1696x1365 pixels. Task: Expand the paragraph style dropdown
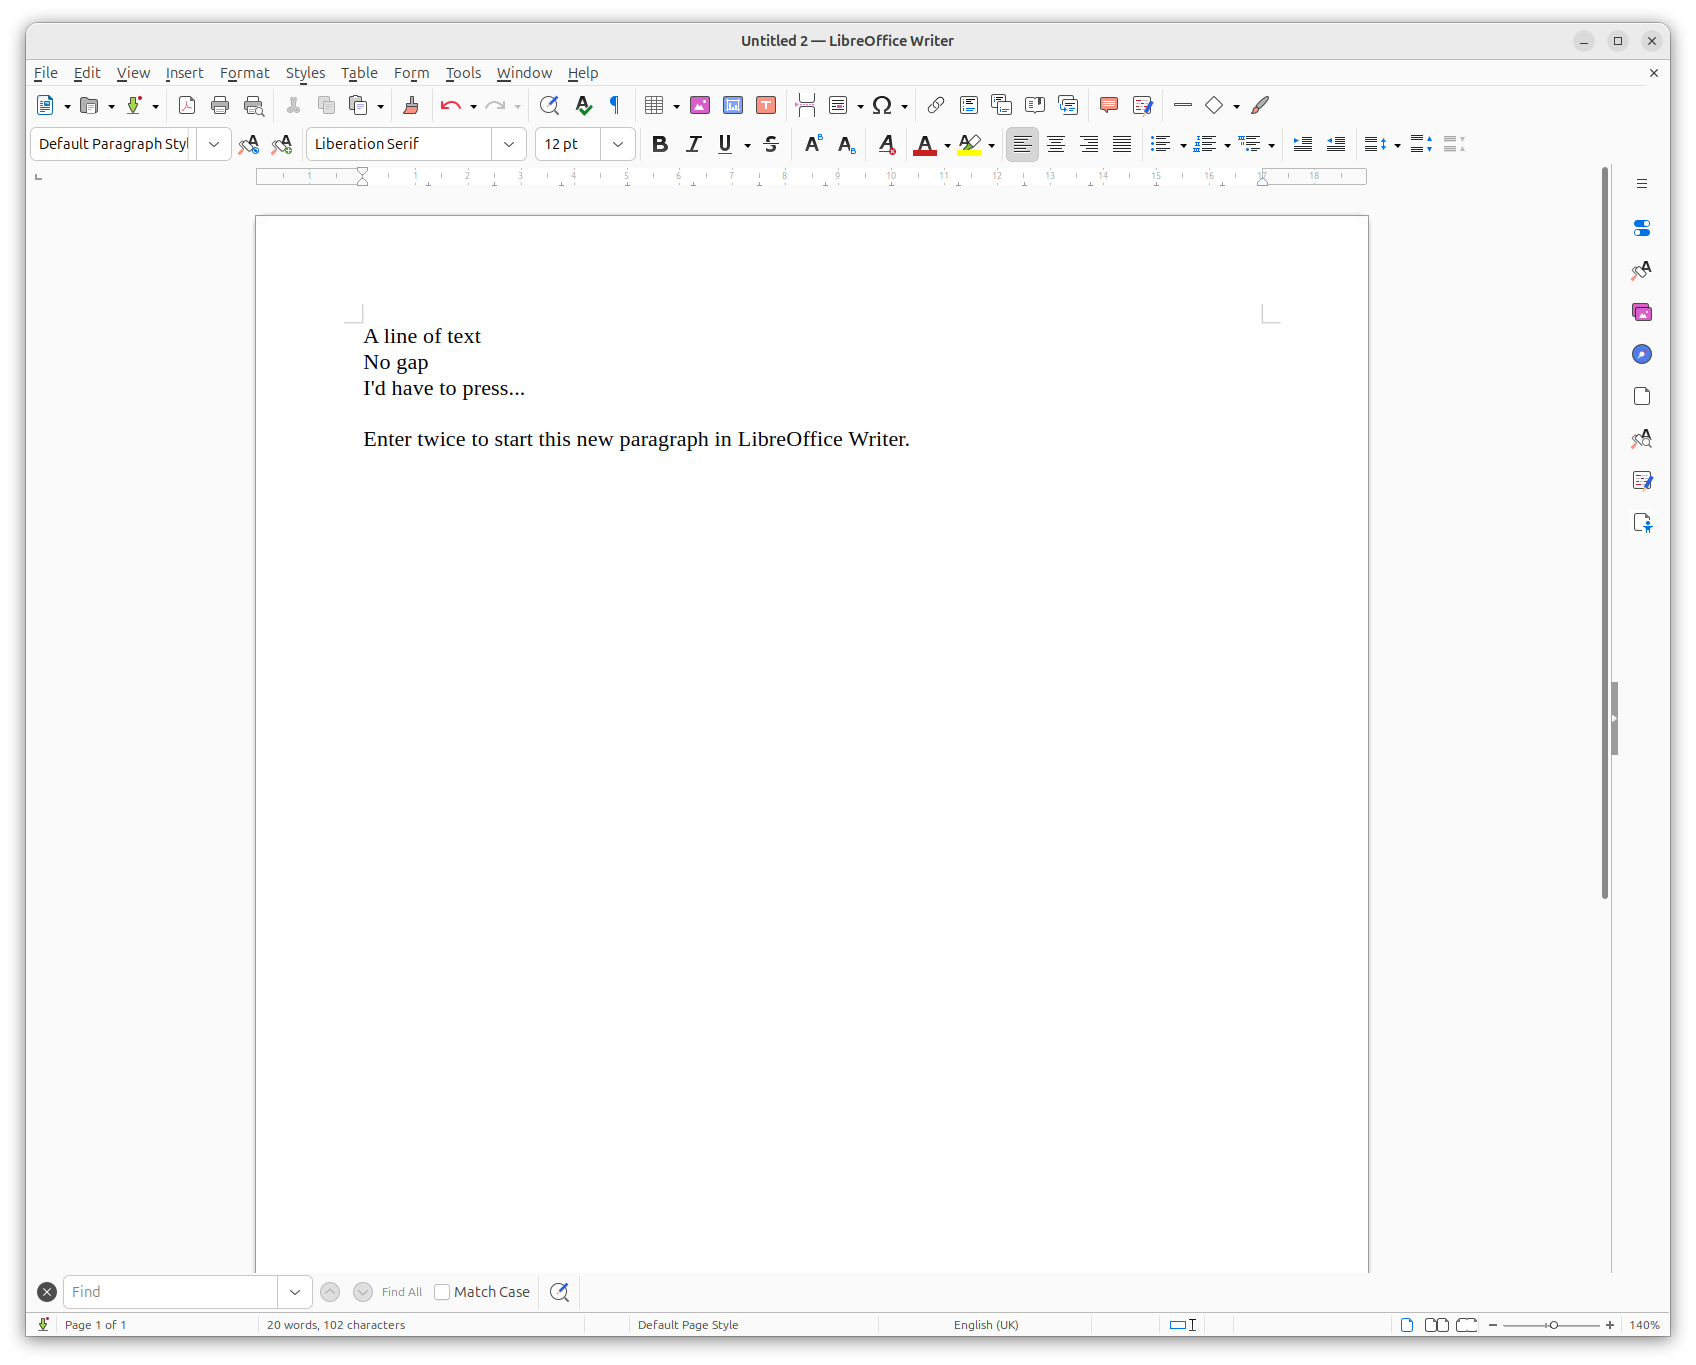click(214, 144)
